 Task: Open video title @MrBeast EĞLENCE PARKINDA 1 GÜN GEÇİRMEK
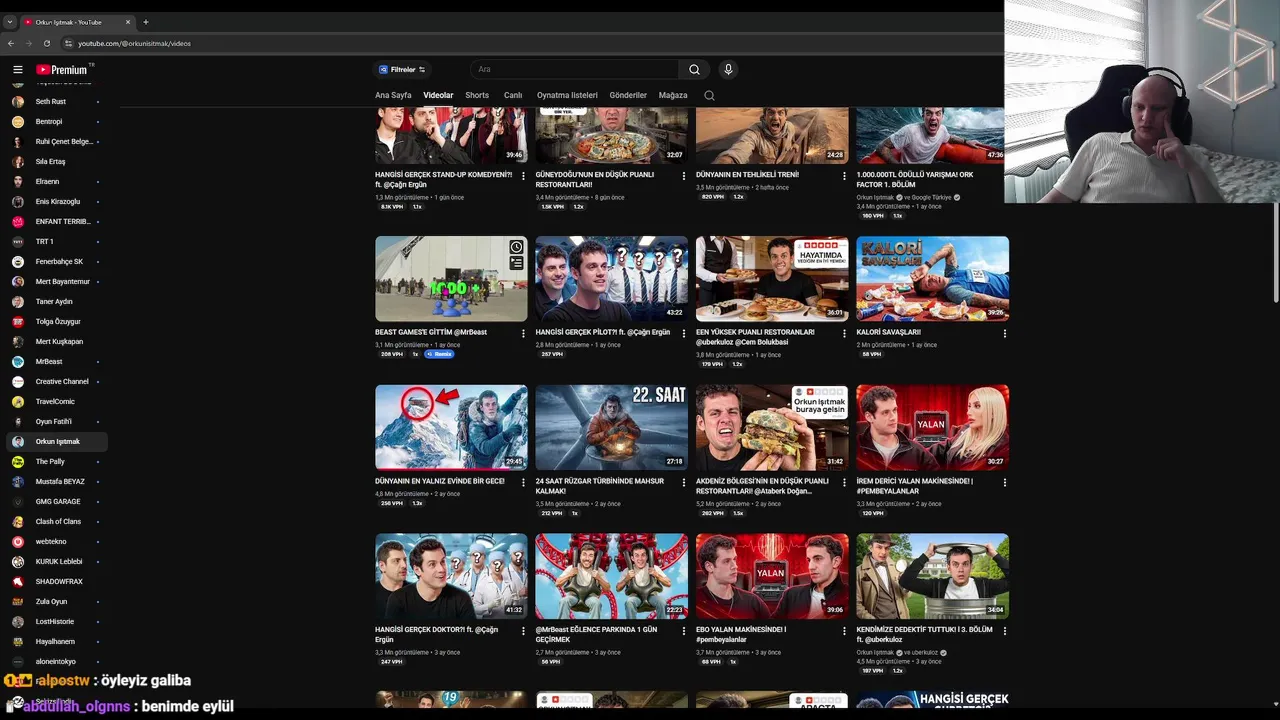(597, 634)
